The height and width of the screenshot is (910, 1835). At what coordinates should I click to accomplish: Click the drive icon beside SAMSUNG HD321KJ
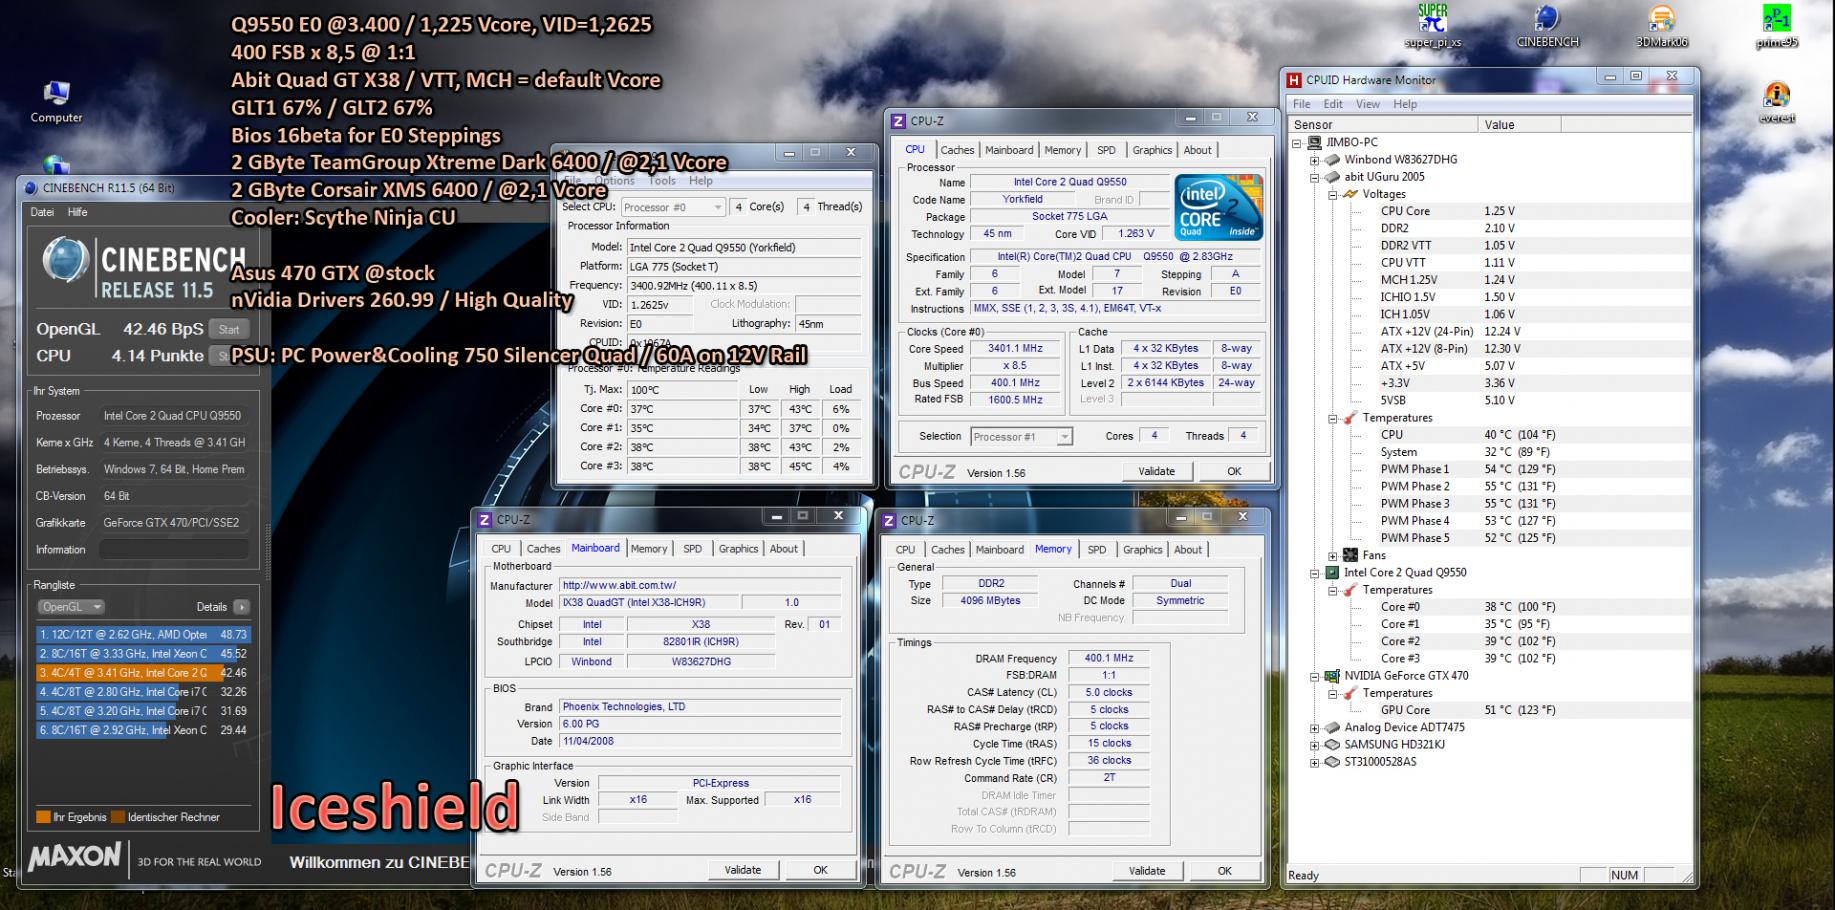(1332, 745)
